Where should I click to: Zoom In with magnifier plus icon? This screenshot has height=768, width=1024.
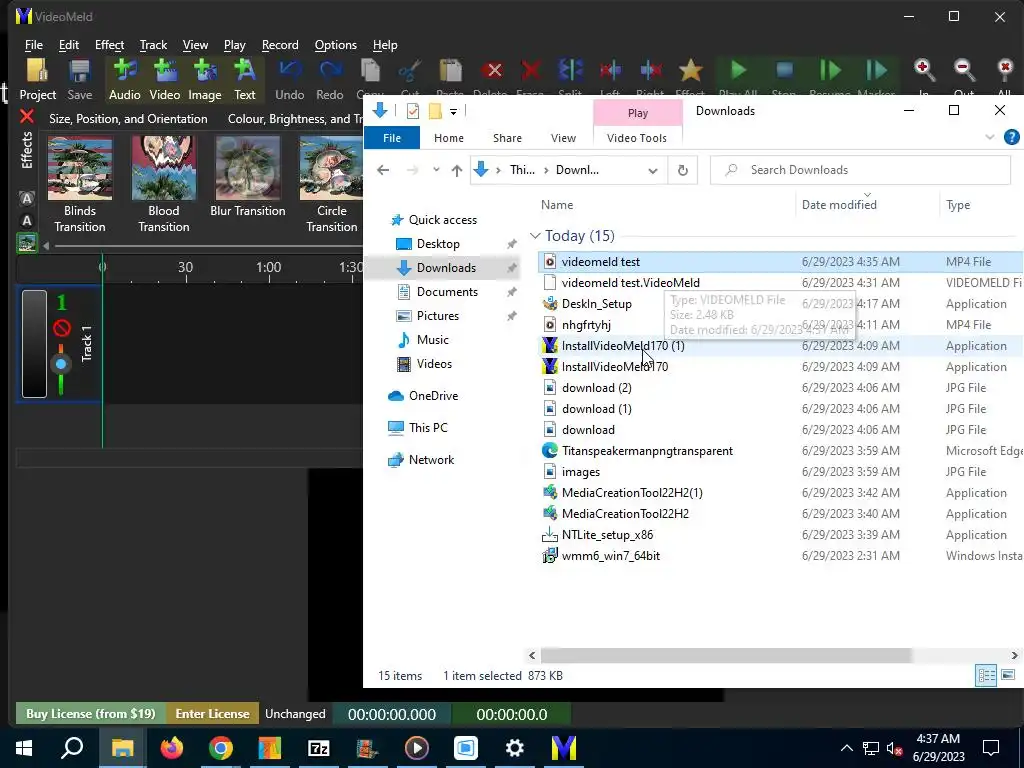point(924,71)
